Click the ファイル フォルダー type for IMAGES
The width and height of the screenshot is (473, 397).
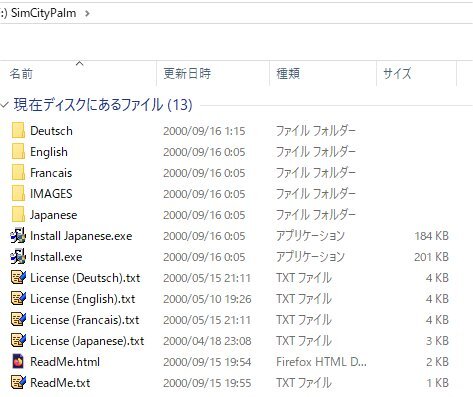point(316,194)
